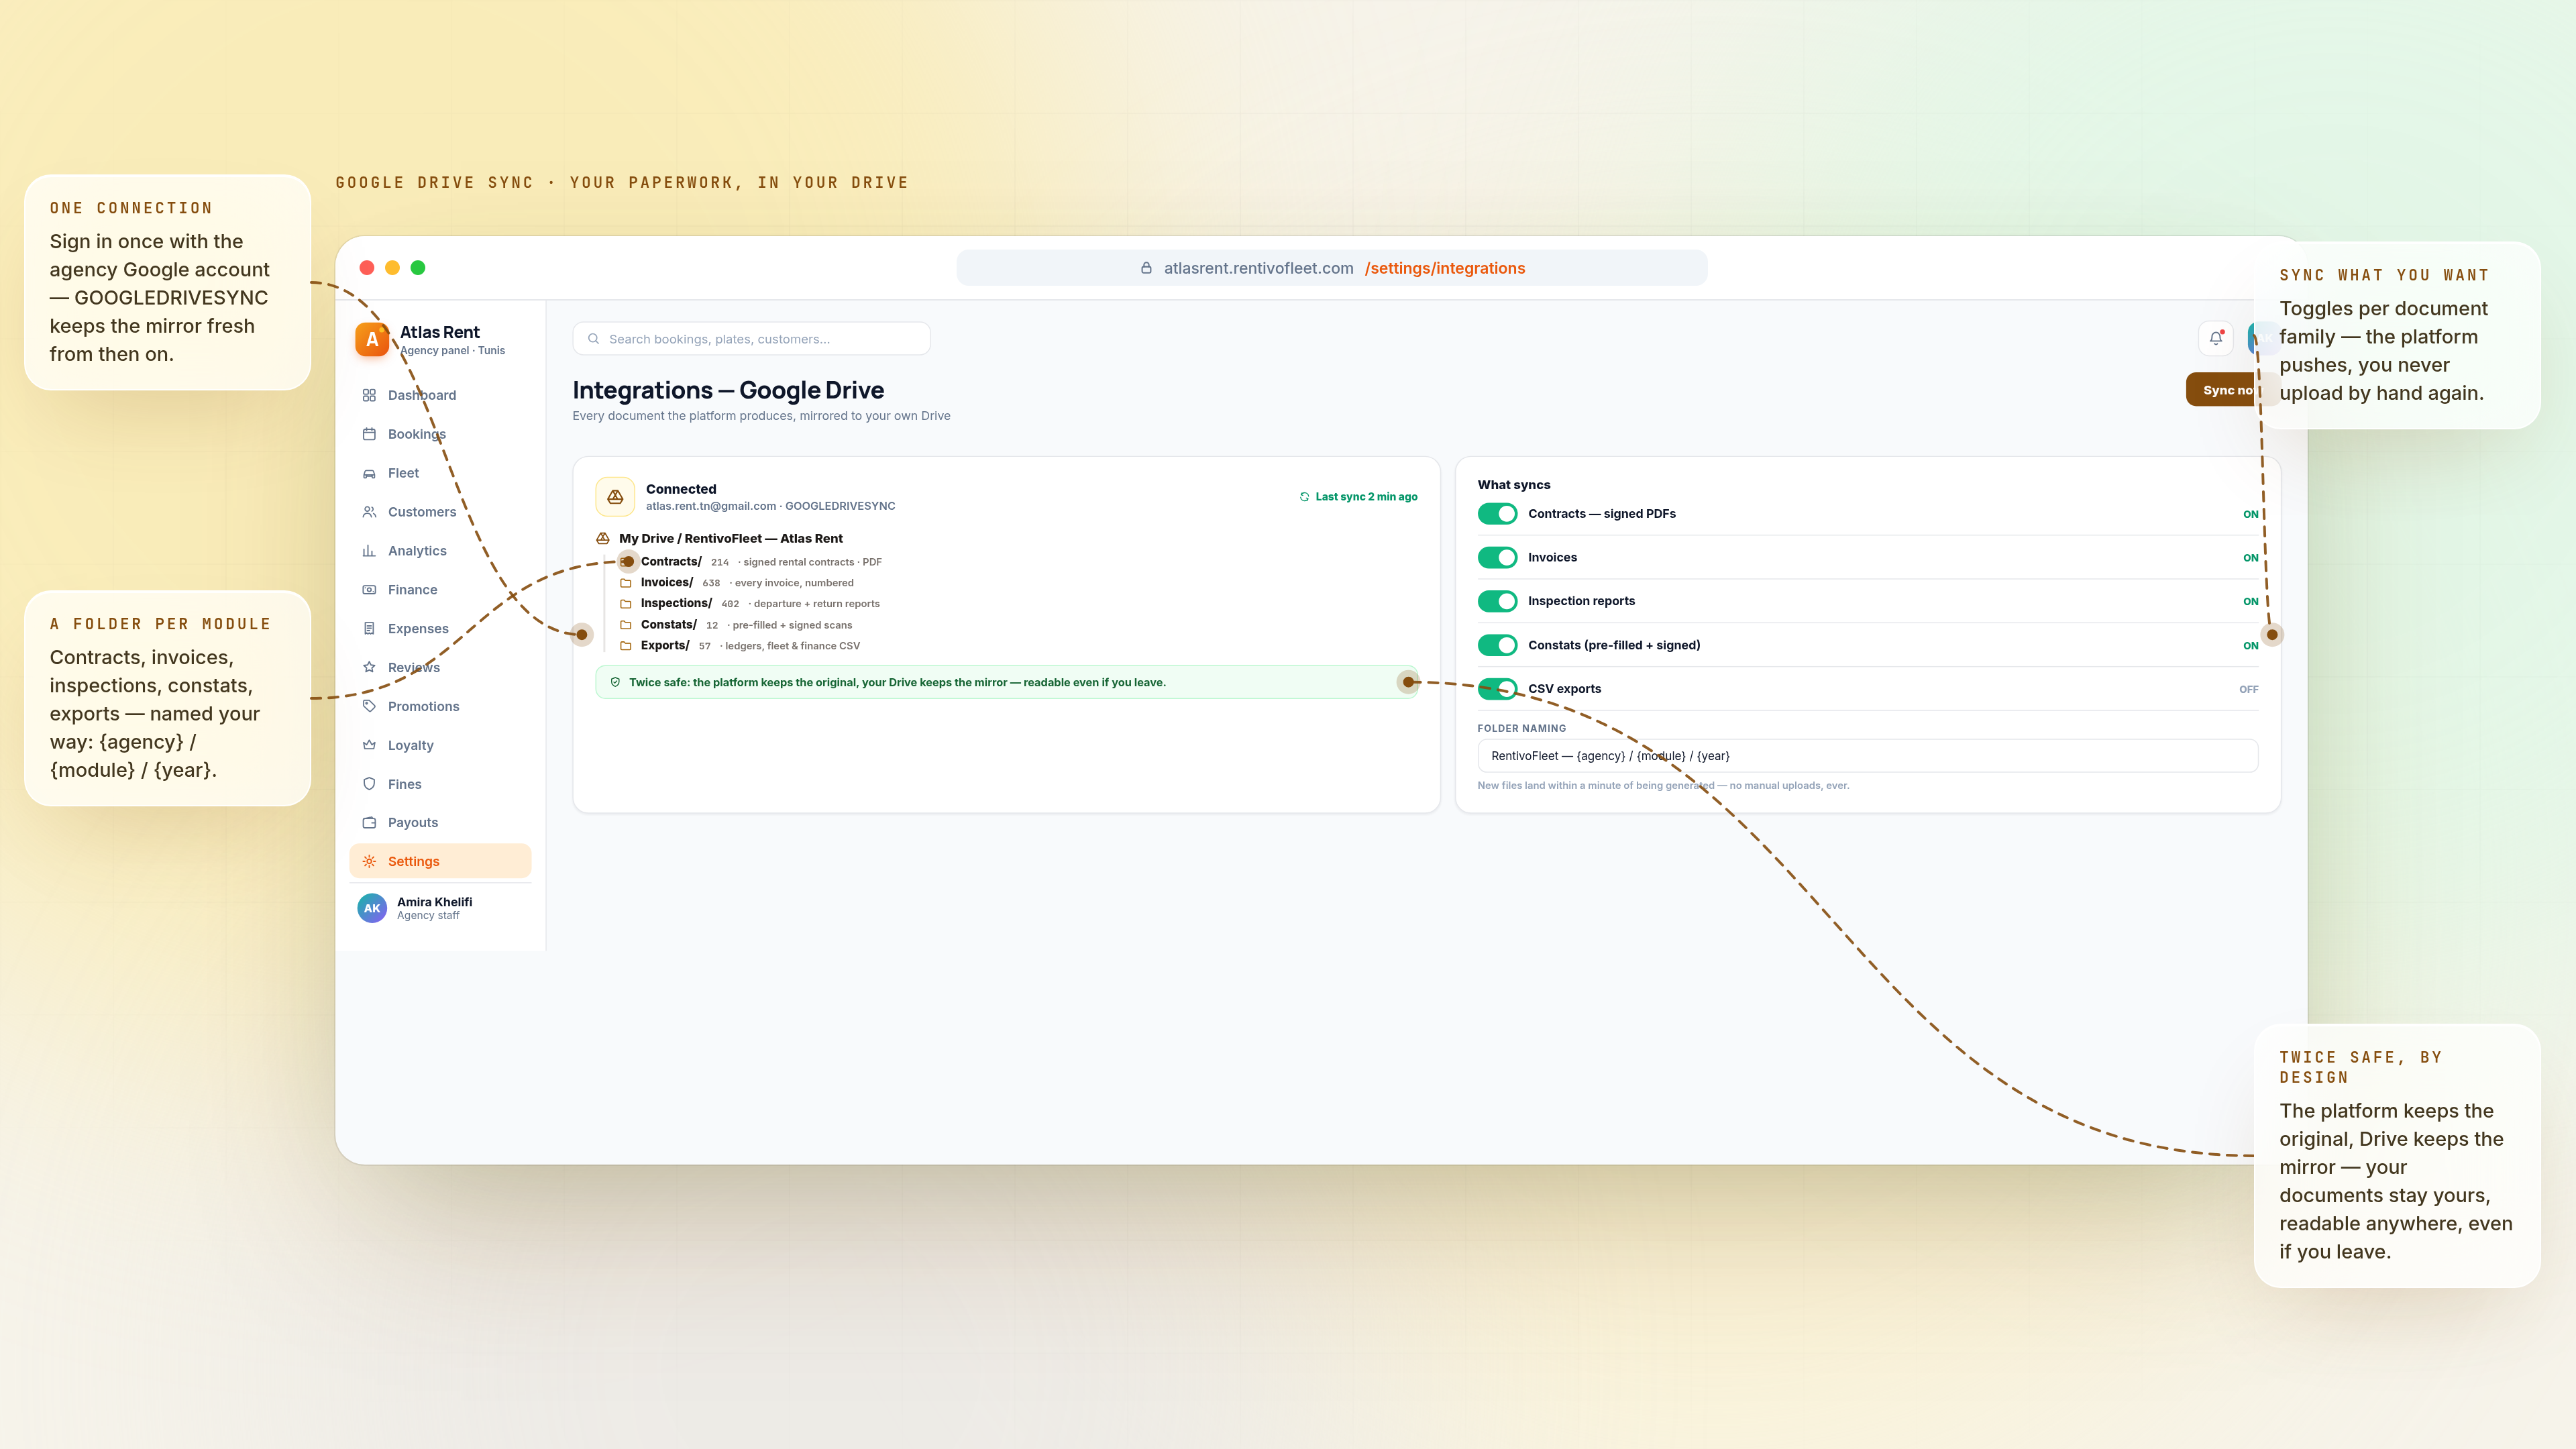Viewport: 2576px width, 1449px height.
Task: Click the Constats folder icon
Action: 626,625
